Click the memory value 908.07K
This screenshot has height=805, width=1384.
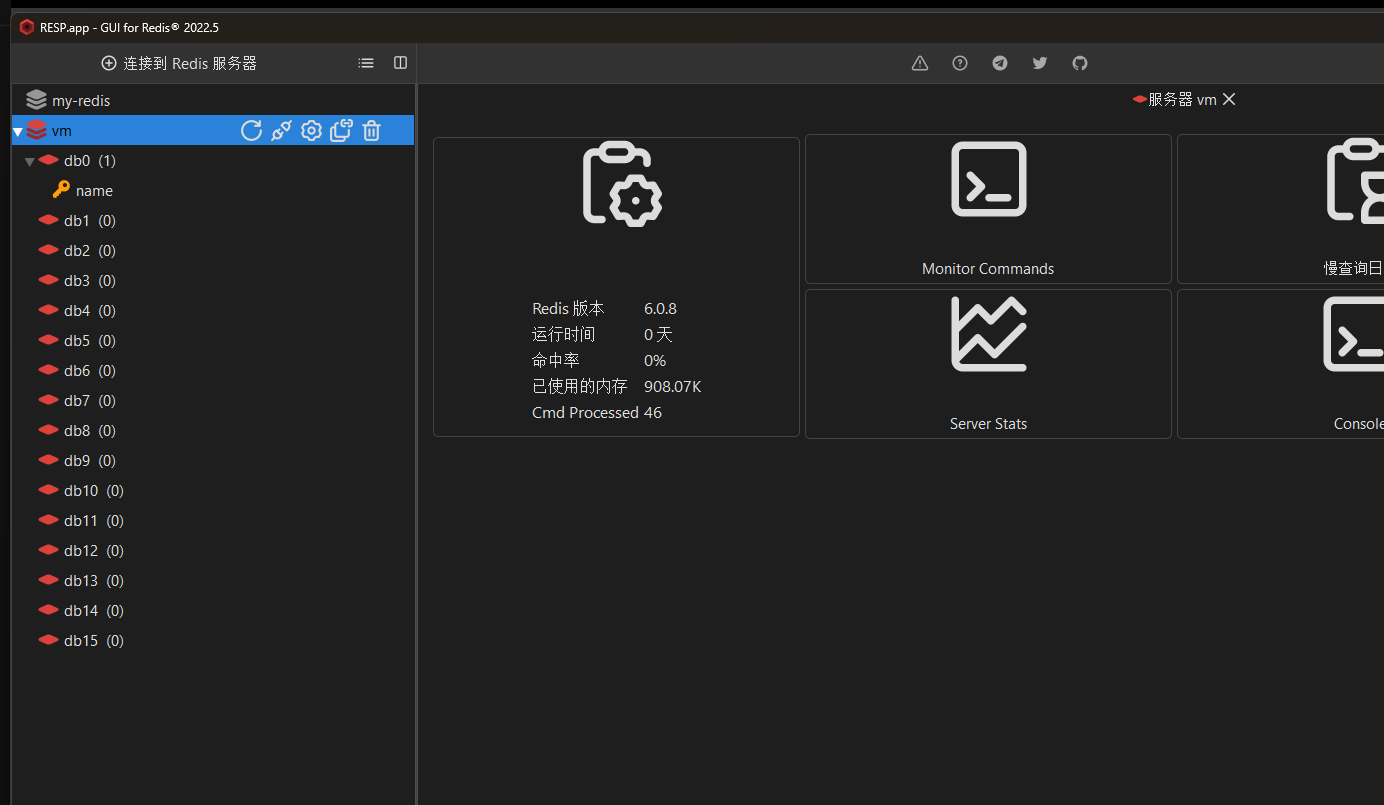click(x=673, y=386)
